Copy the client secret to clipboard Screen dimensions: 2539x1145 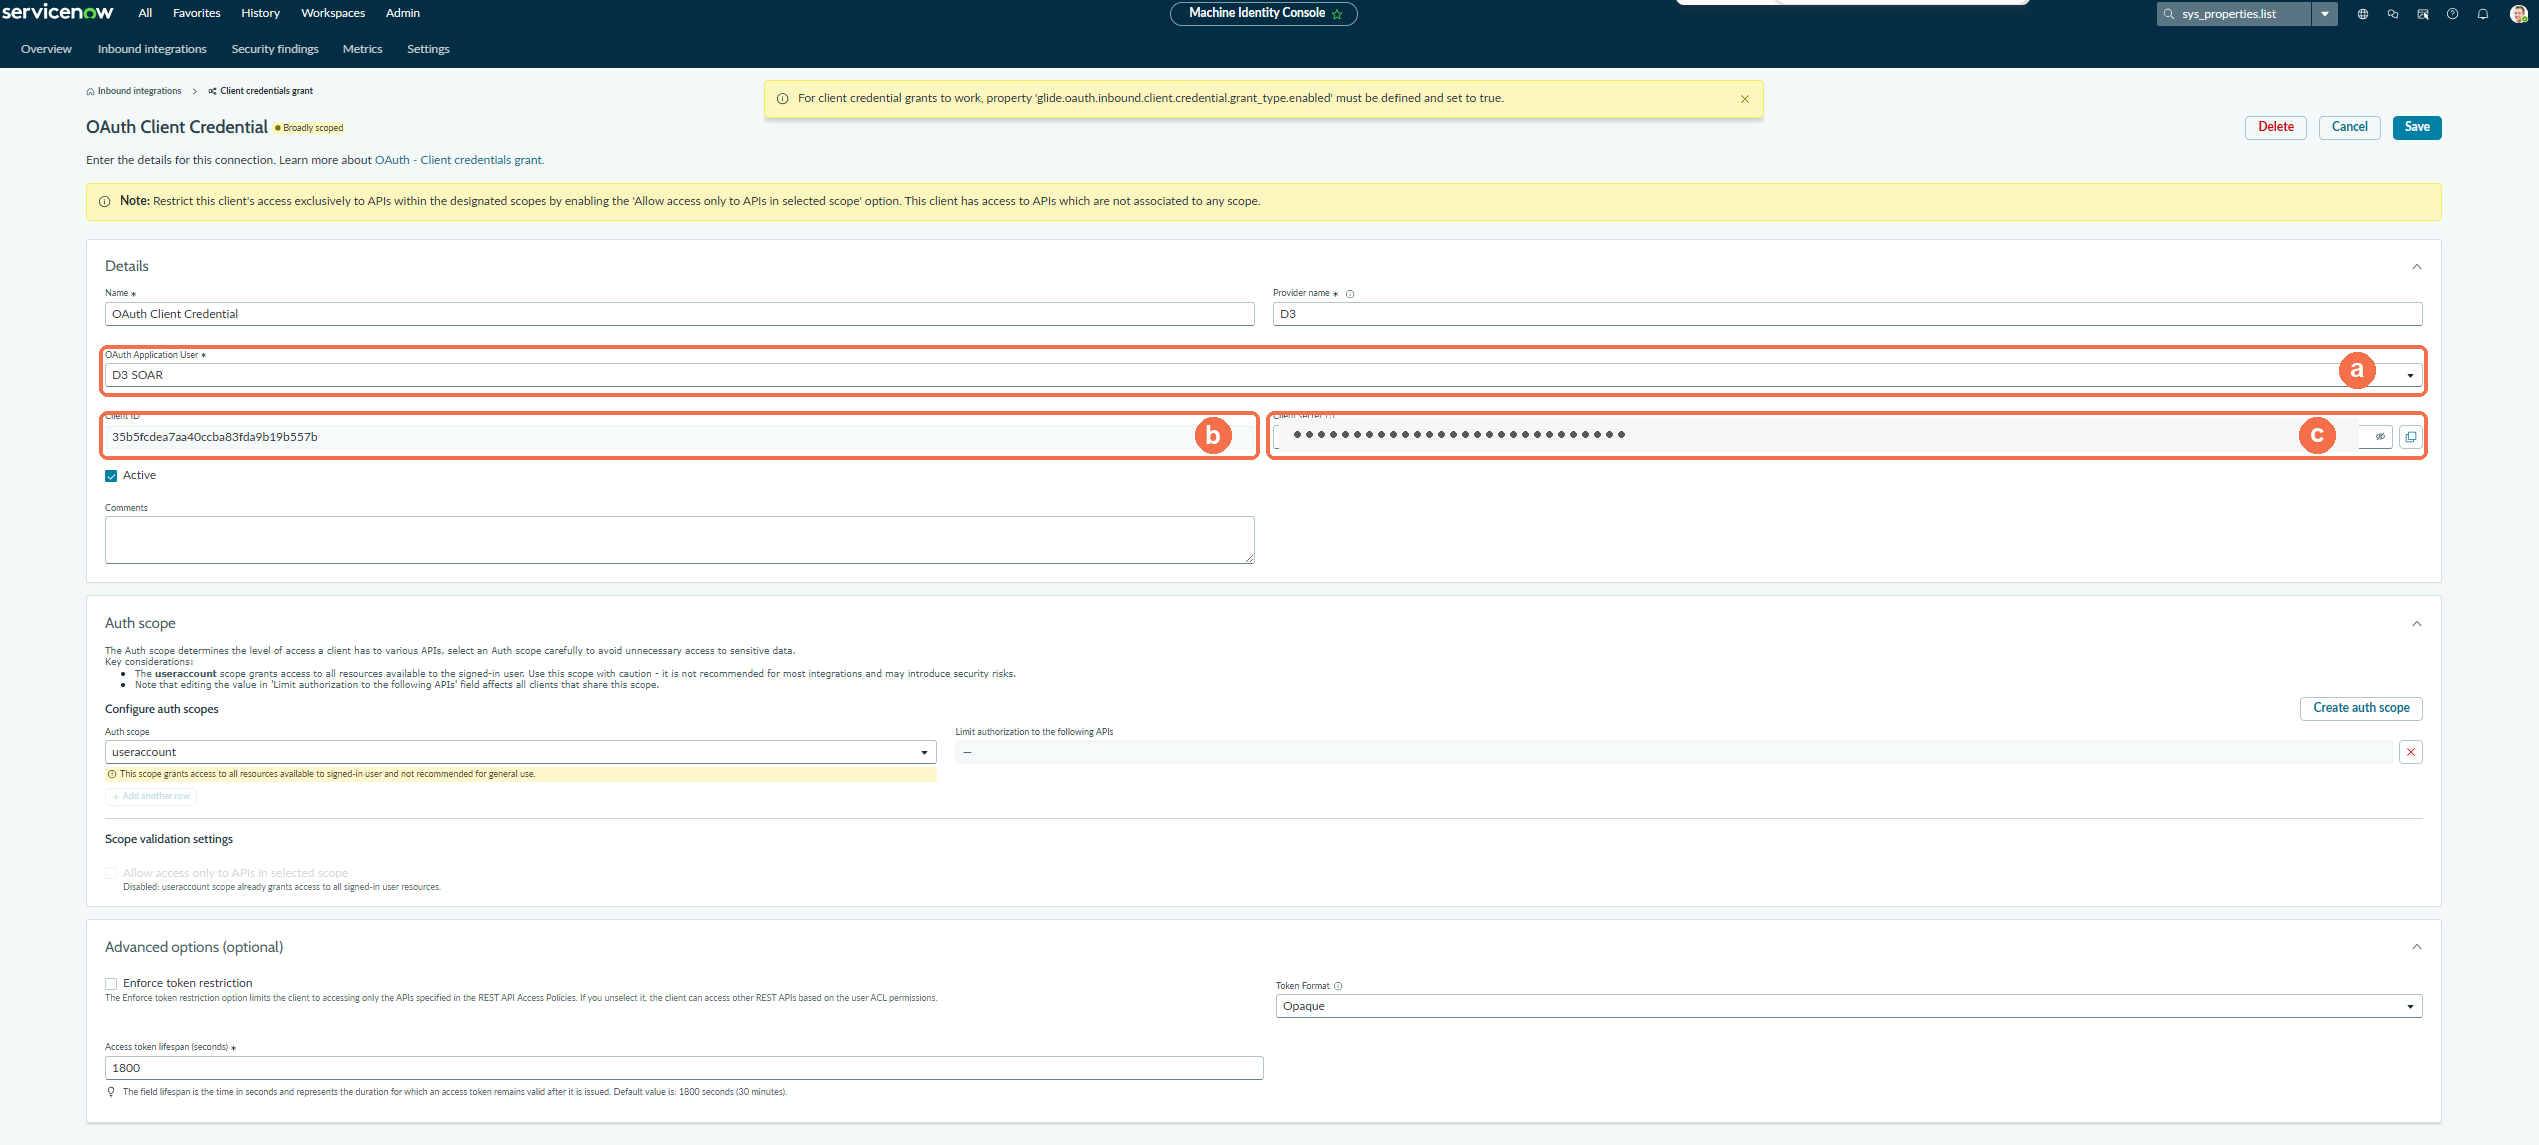point(2411,437)
